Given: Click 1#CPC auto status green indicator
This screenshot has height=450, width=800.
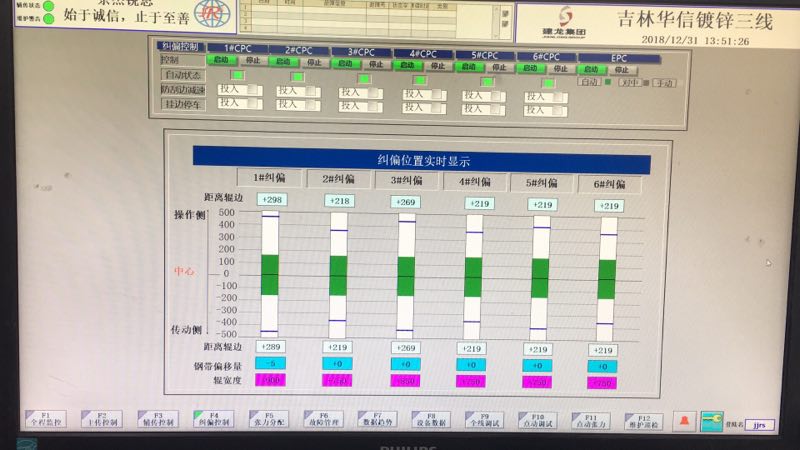Looking at the screenshot, I should pos(237,75).
